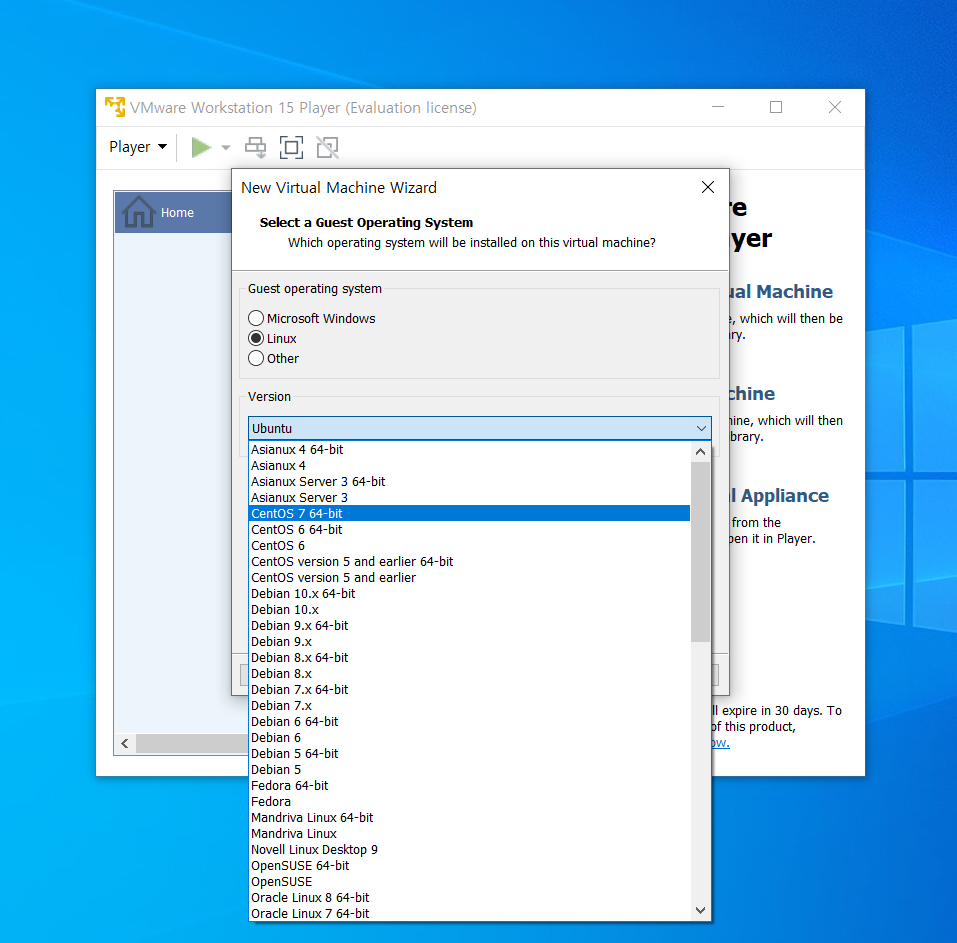Select Debian 7.x entry
The height and width of the screenshot is (943, 957).
pos(470,706)
